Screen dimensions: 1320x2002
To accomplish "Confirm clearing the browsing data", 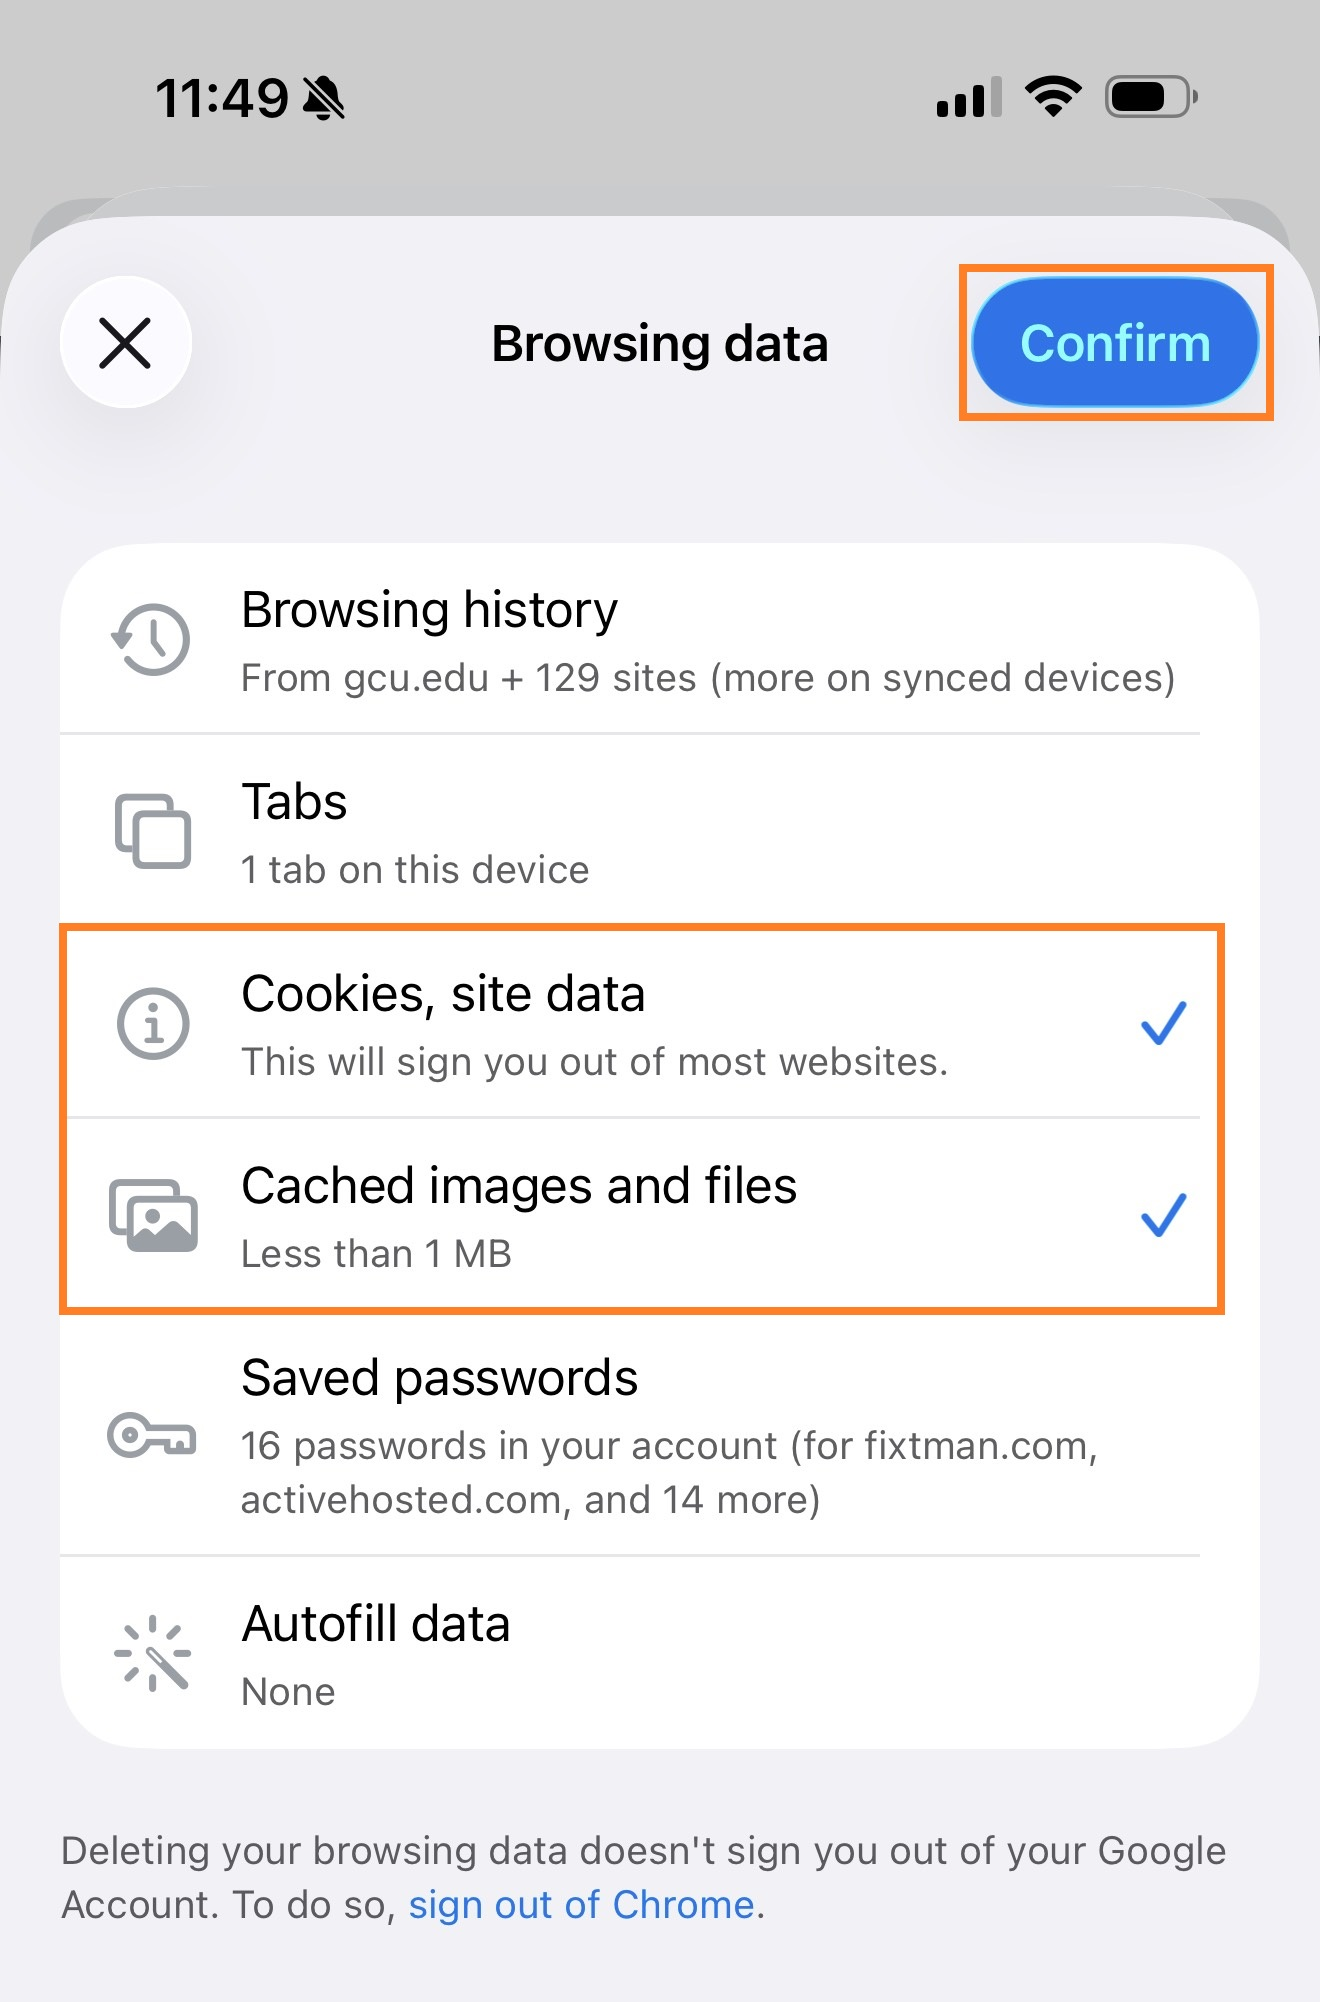I will (1115, 342).
